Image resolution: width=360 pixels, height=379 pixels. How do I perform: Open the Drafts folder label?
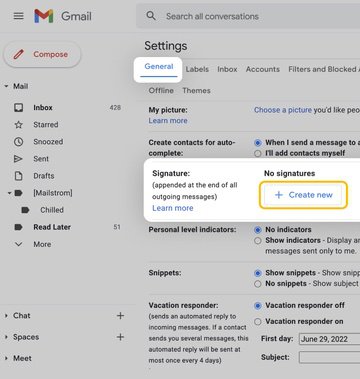tap(44, 176)
